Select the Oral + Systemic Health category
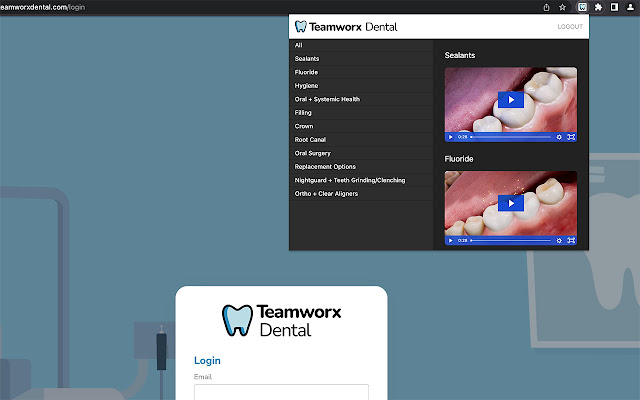 (361, 99)
